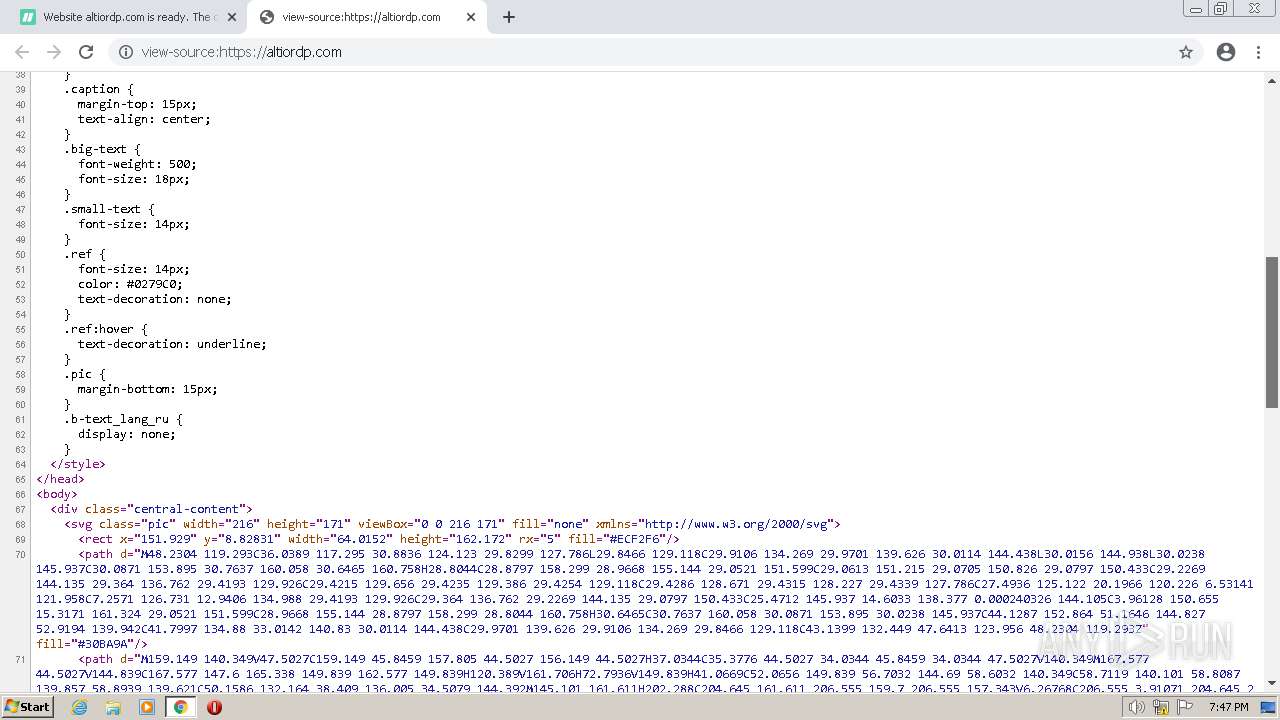Click the network tray icon

[1161, 707]
